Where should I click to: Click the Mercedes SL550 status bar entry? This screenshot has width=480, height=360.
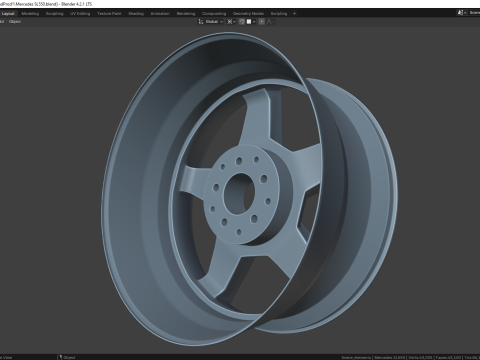pyautogui.click(x=389, y=357)
